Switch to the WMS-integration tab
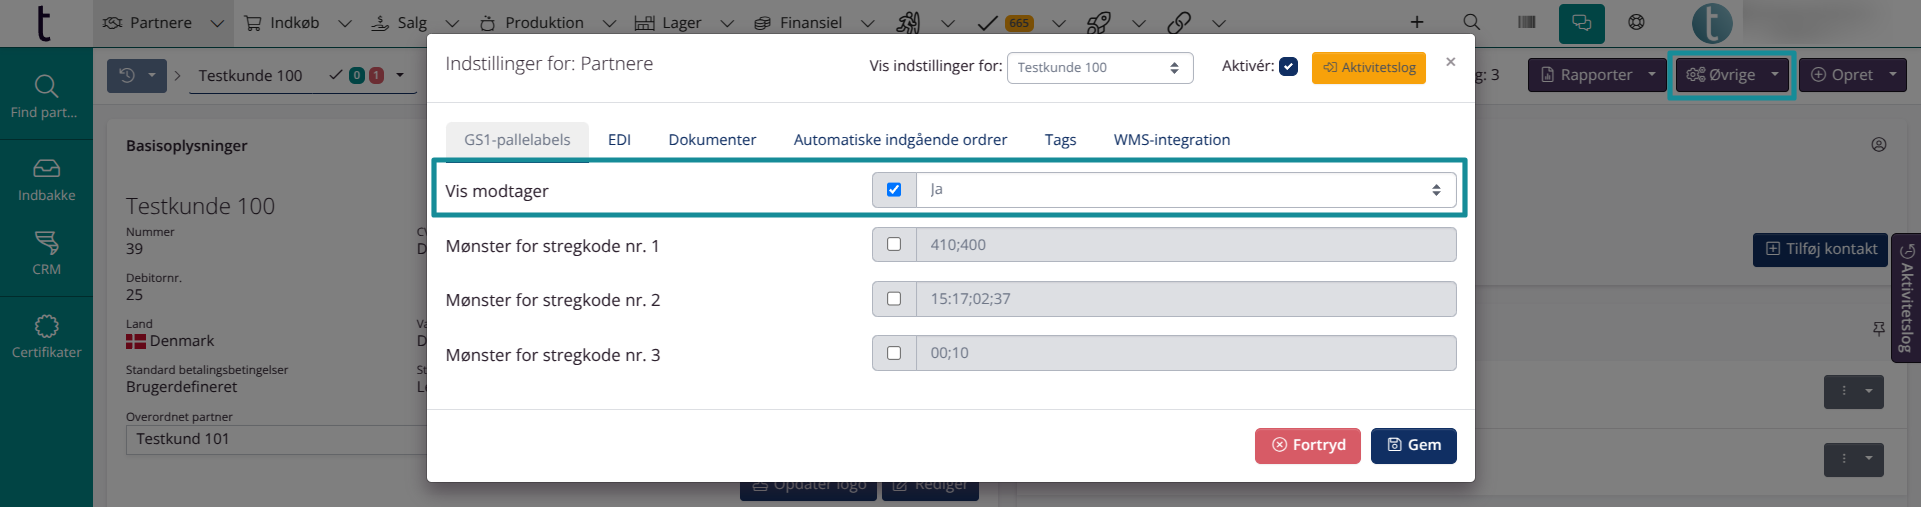 [1171, 140]
